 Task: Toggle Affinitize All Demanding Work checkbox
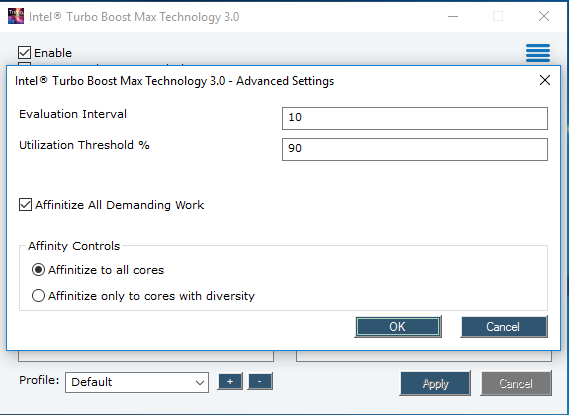point(25,205)
